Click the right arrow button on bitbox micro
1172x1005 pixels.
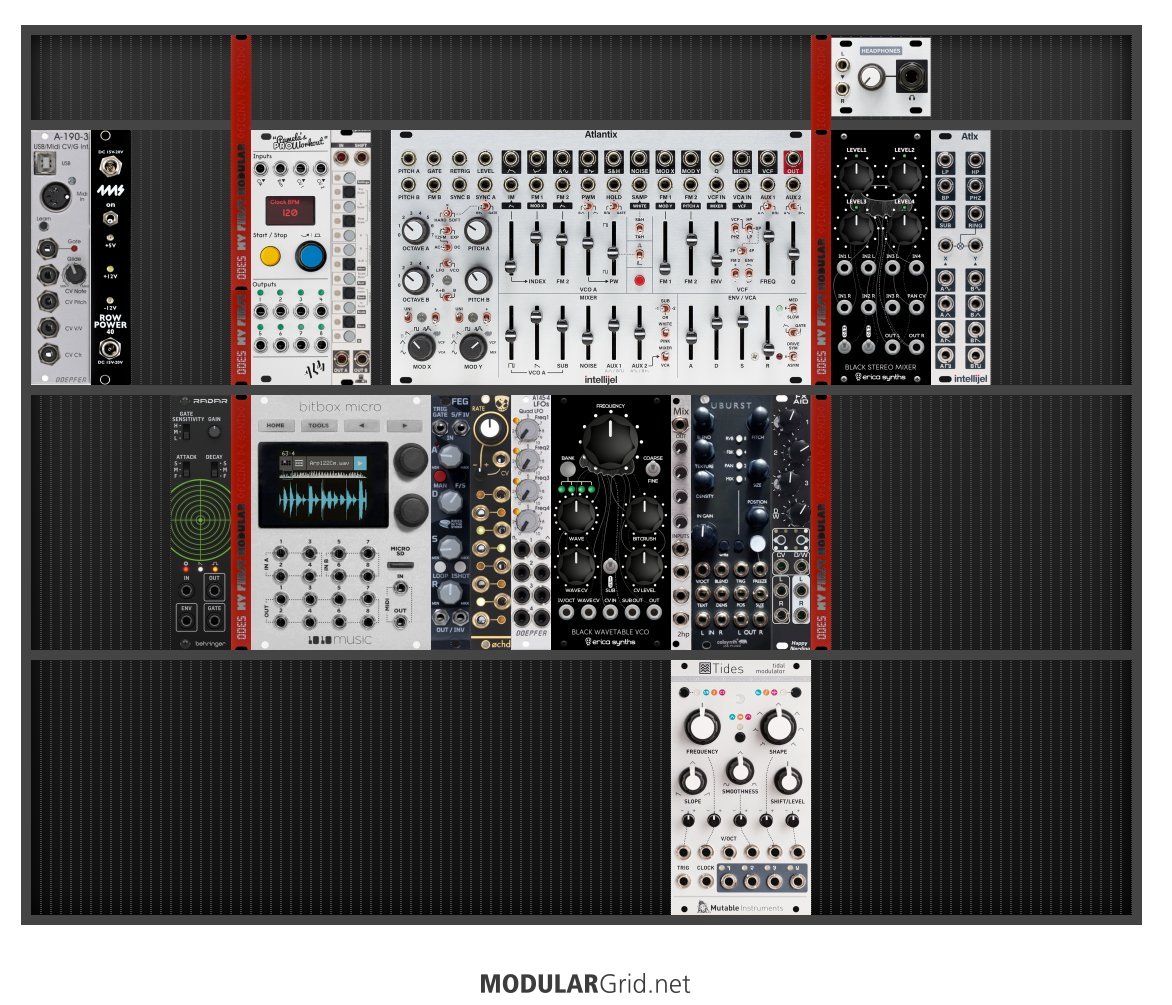pyautogui.click(x=404, y=425)
